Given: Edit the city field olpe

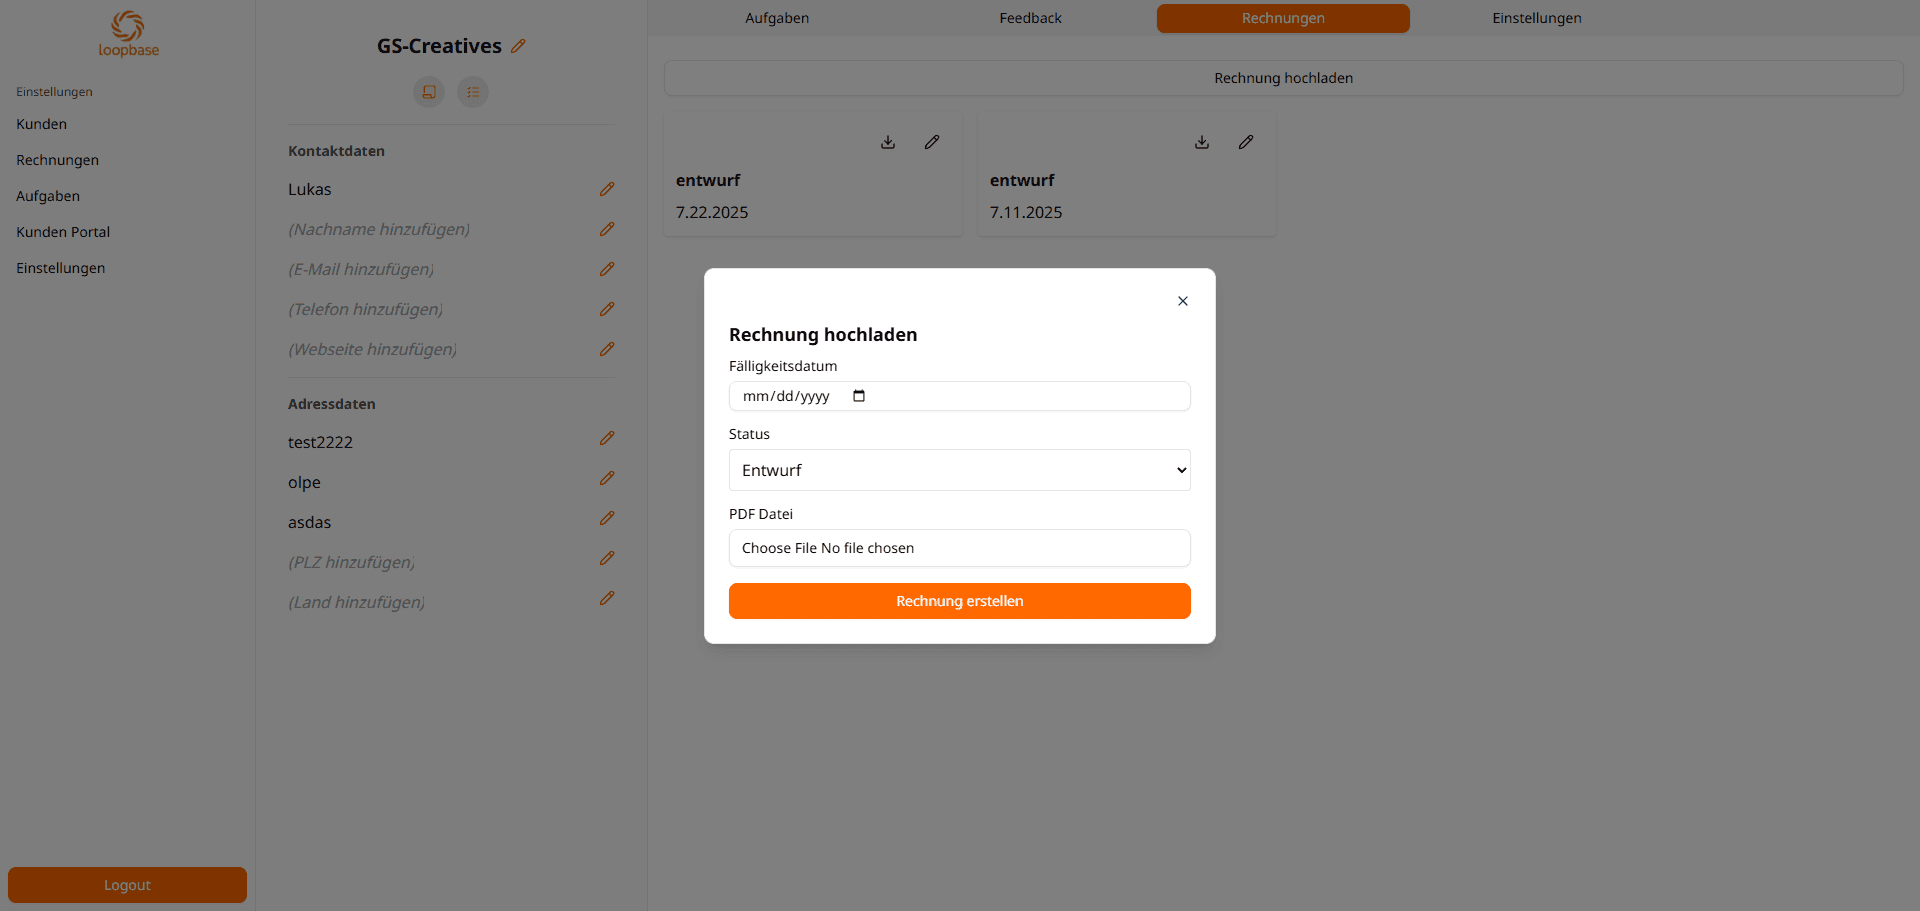Looking at the screenshot, I should [608, 478].
